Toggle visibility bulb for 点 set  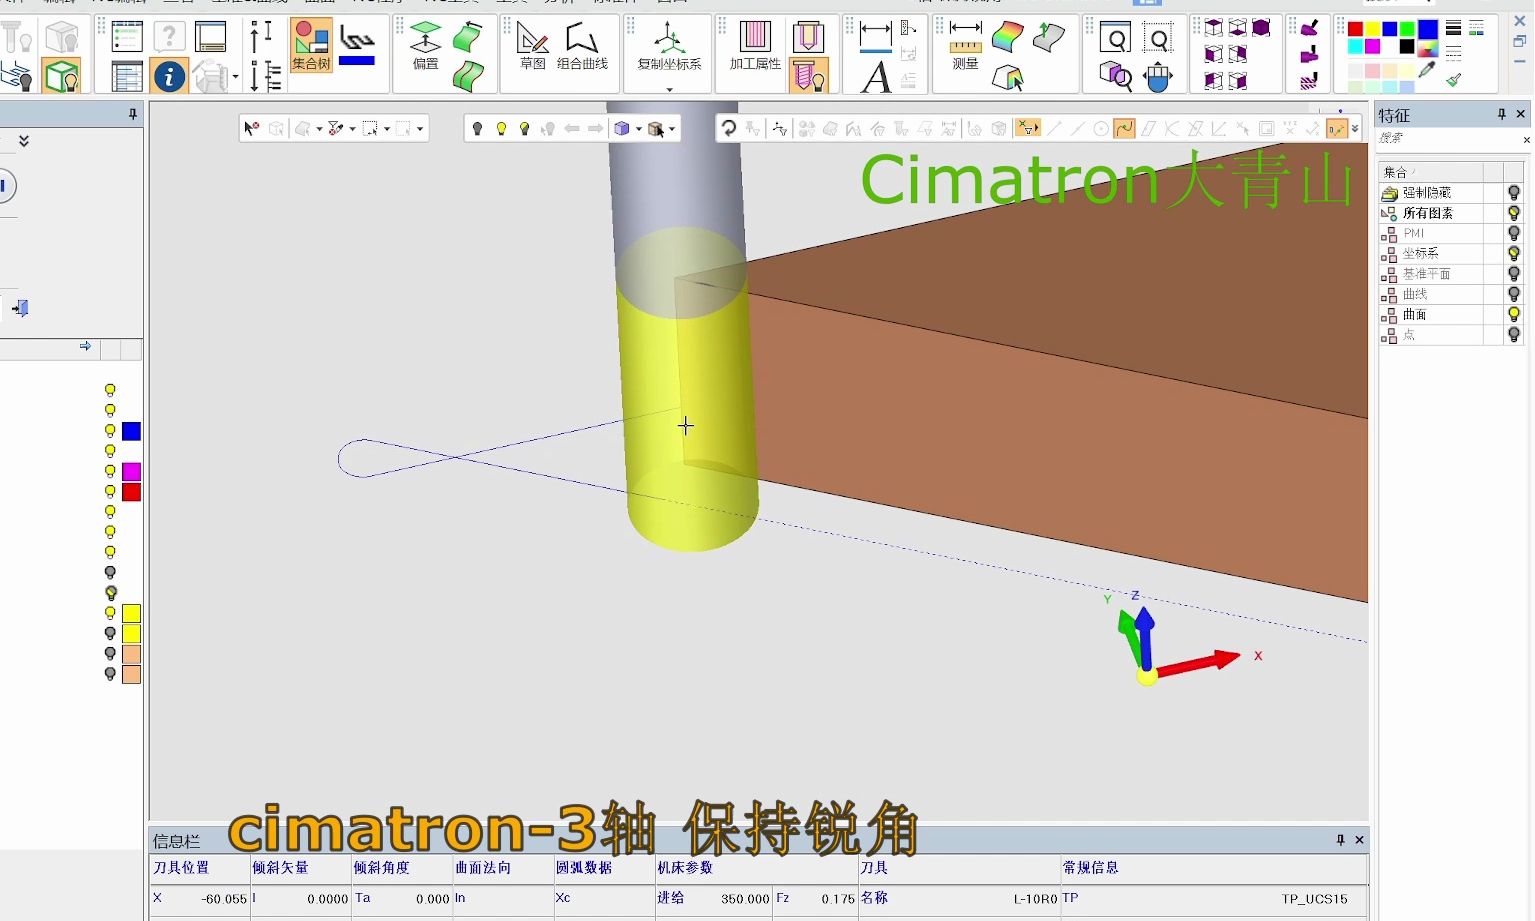pyautogui.click(x=1514, y=335)
